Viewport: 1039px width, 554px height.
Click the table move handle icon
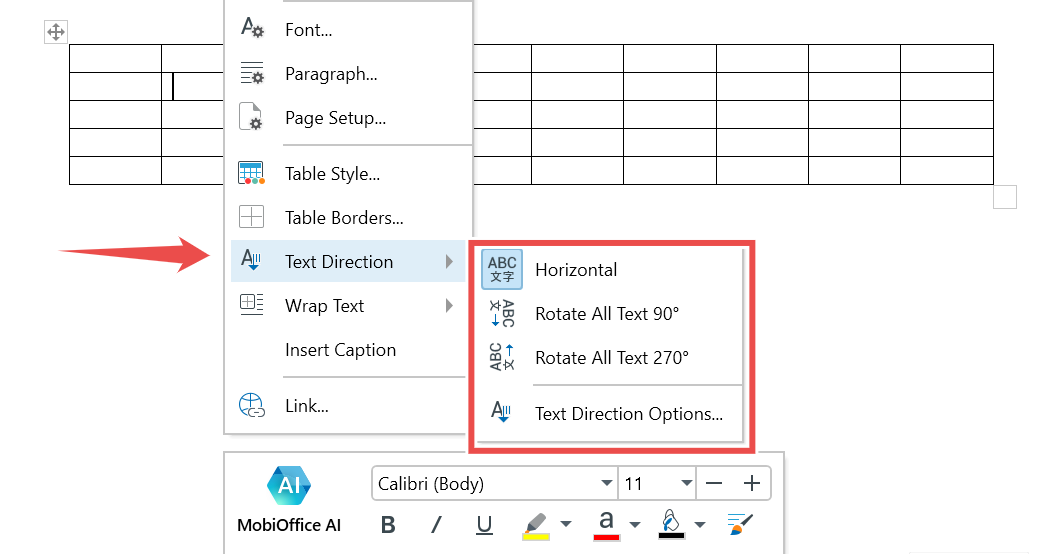coord(56,31)
